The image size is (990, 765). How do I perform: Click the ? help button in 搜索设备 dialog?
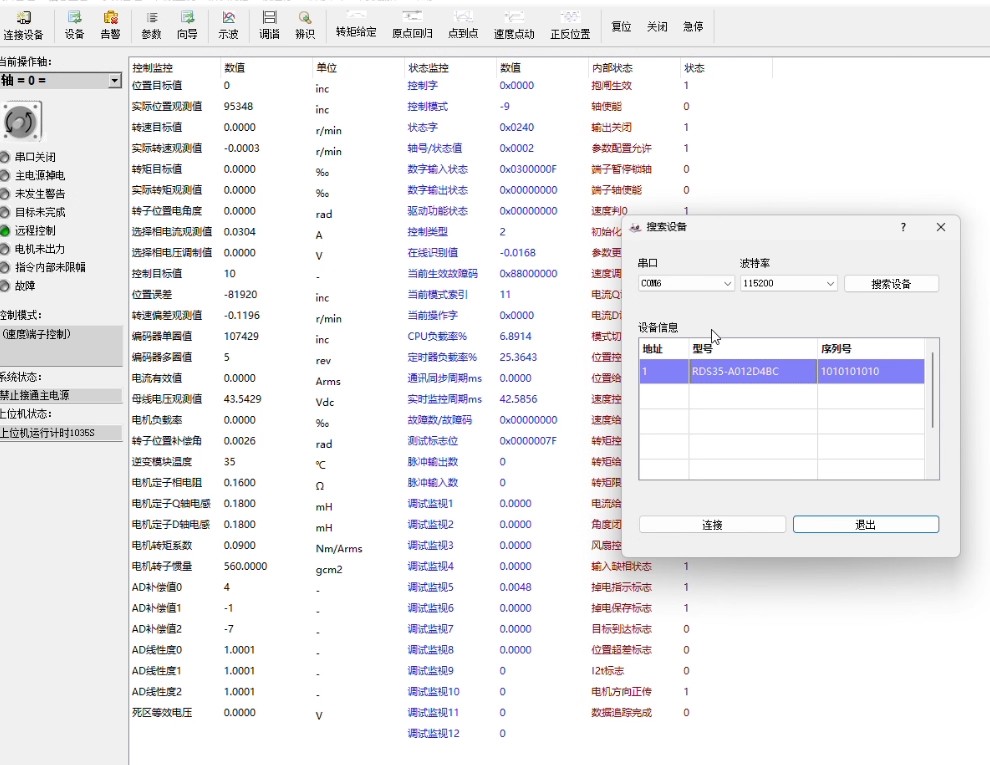pos(903,227)
